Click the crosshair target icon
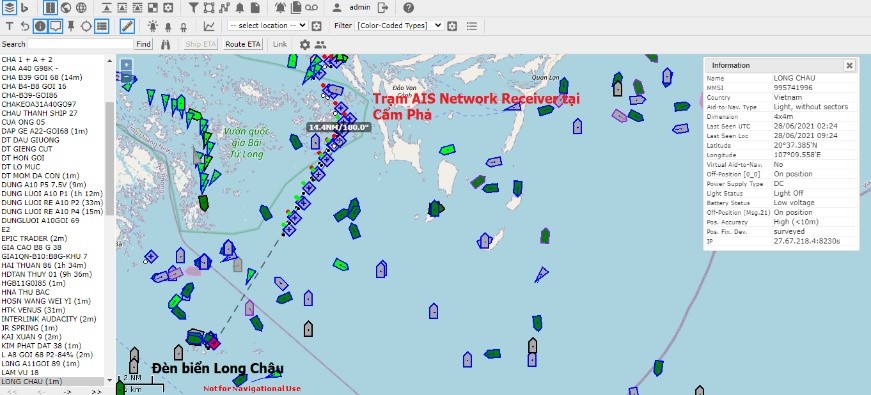Viewport: 871px width, 395px height. pos(86,26)
